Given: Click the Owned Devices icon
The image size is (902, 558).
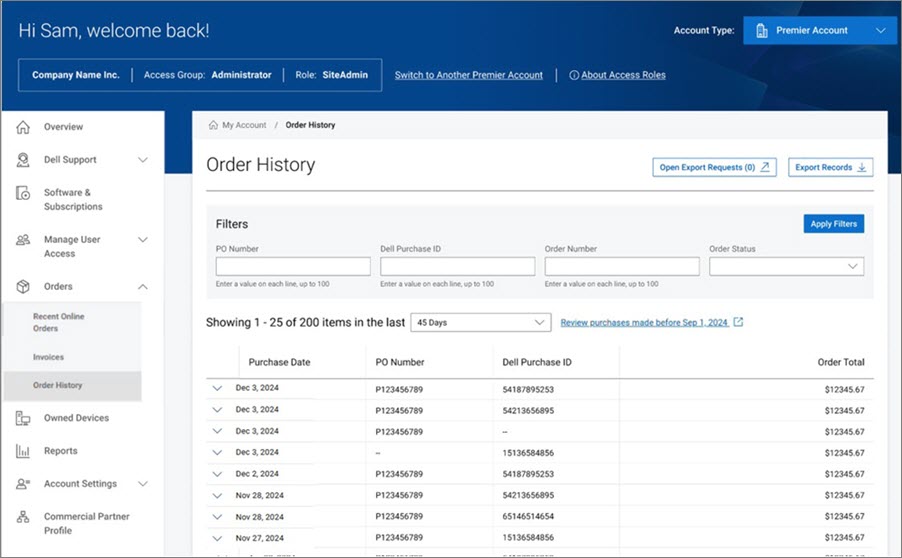Looking at the screenshot, I should 23,418.
